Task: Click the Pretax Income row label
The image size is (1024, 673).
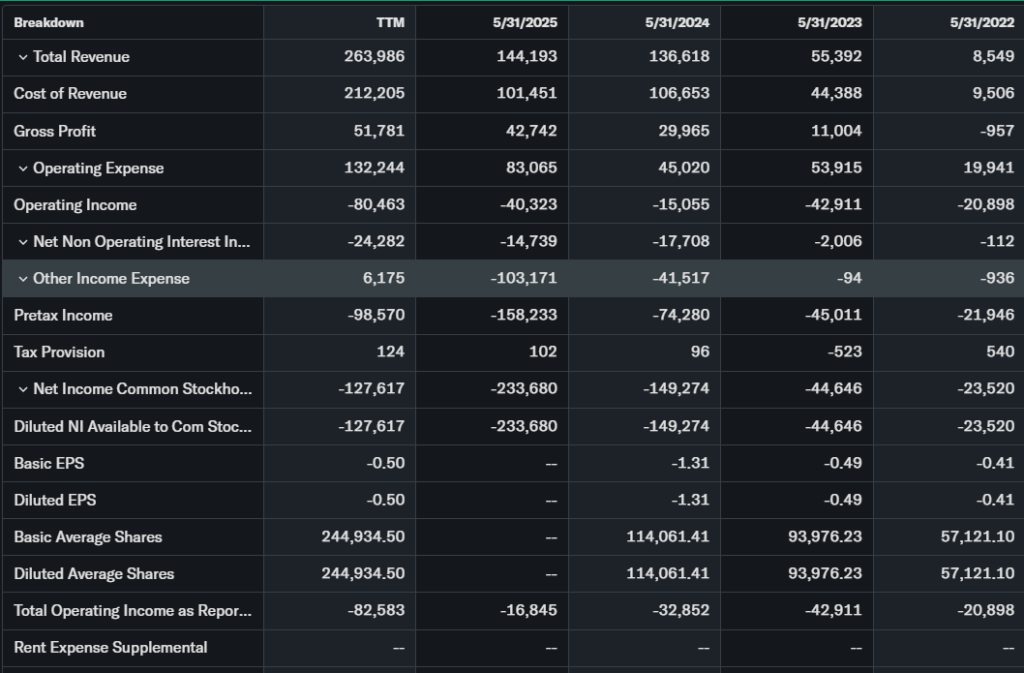Action: coord(63,316)
